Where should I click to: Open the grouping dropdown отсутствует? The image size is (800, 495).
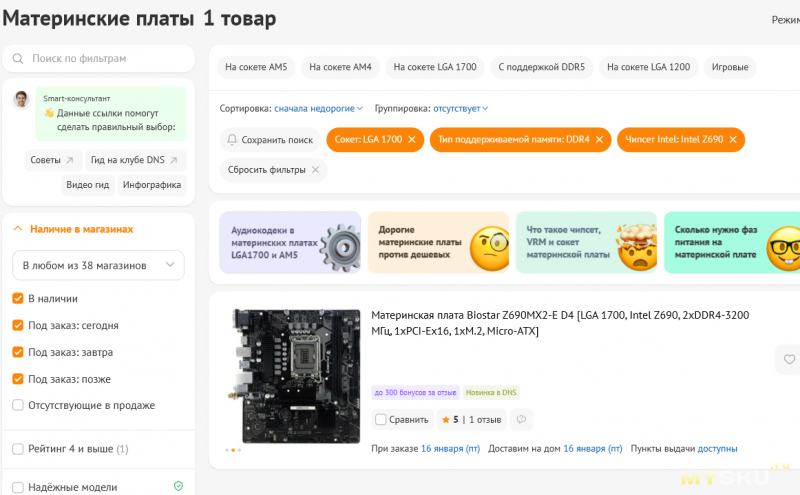coord(460,108)
